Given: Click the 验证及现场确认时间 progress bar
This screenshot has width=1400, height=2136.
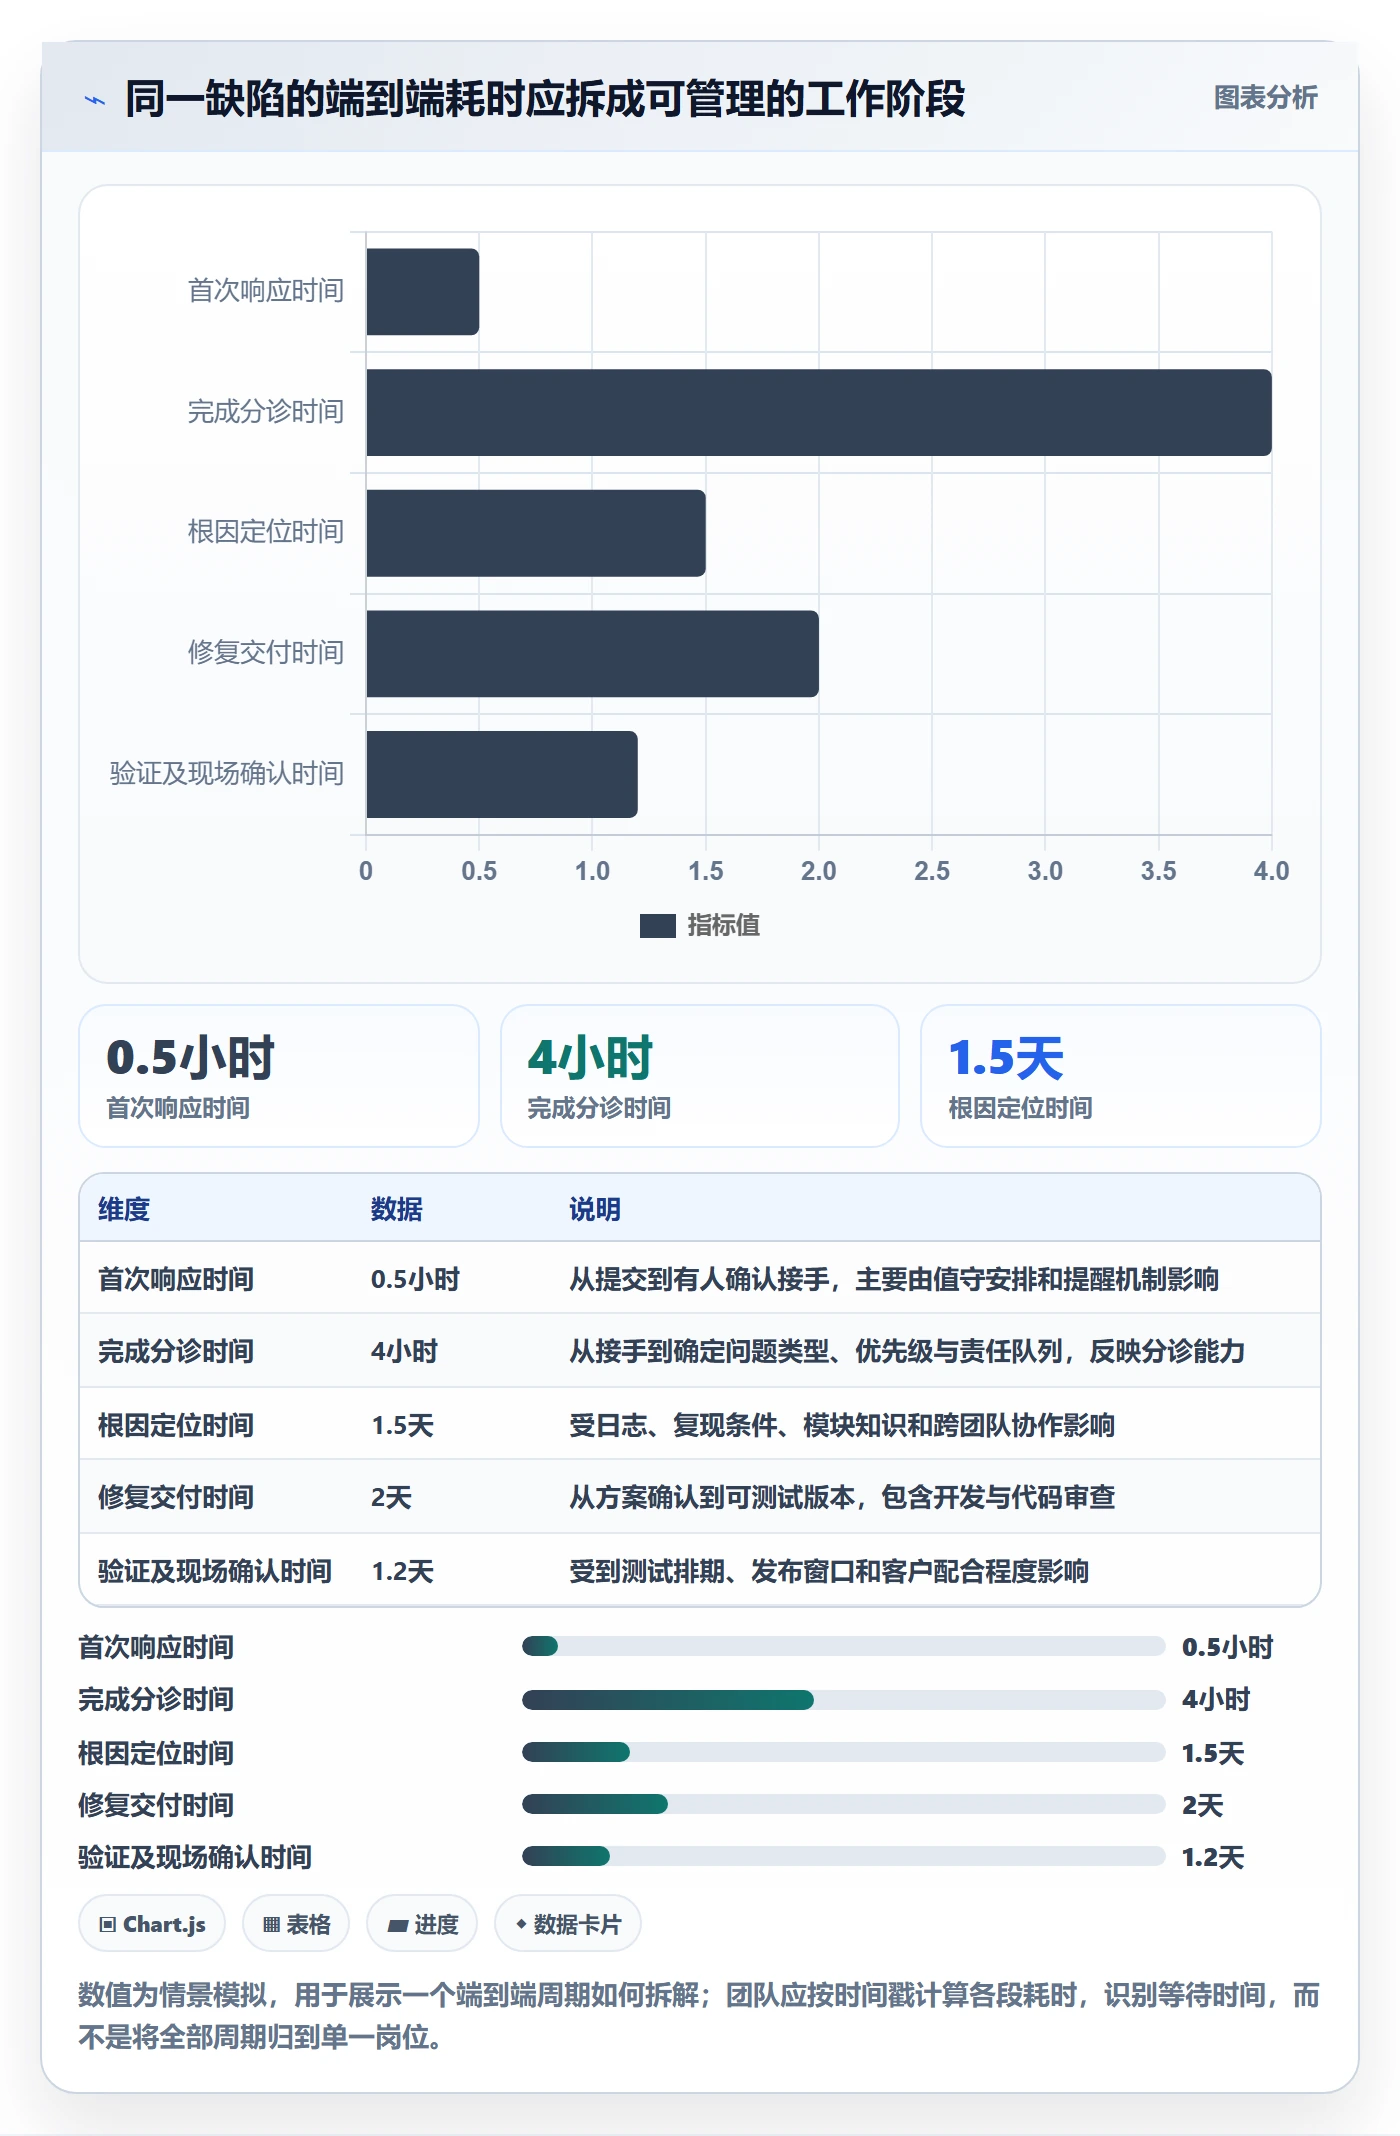Looking at the screenshot, I should [844, 1857].
